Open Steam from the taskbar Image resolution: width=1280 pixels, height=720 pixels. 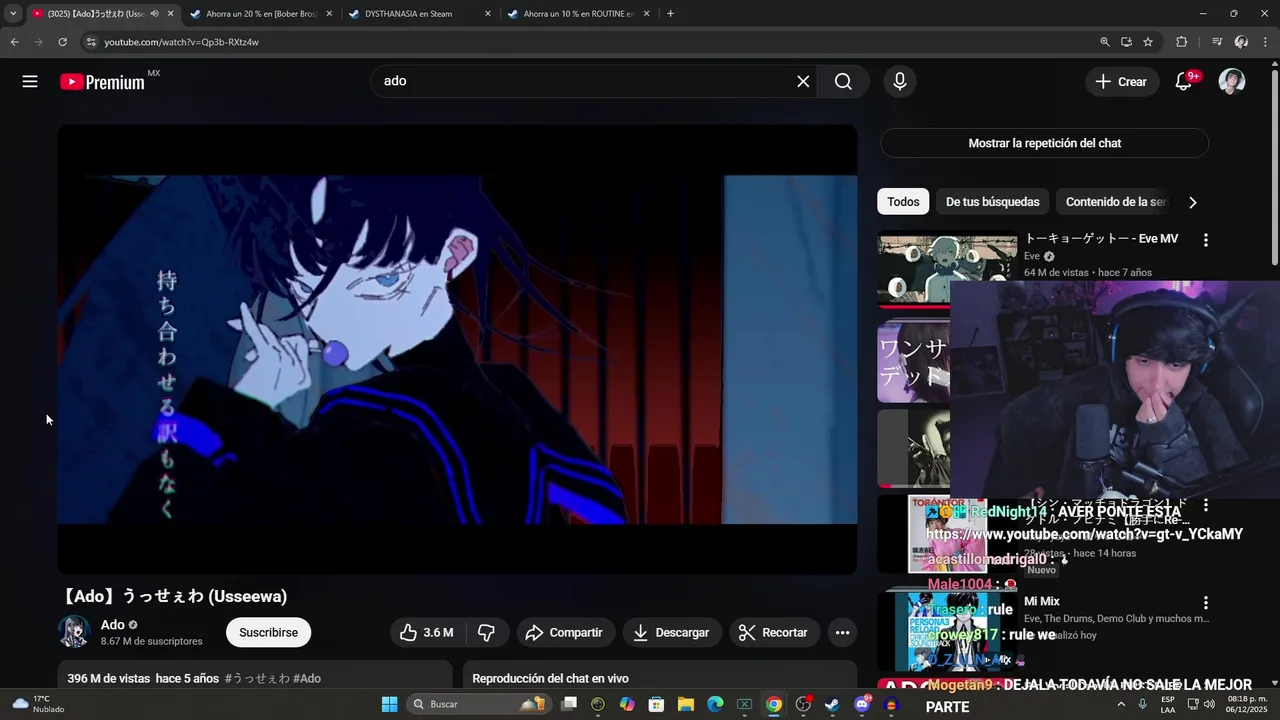point(832,704)
